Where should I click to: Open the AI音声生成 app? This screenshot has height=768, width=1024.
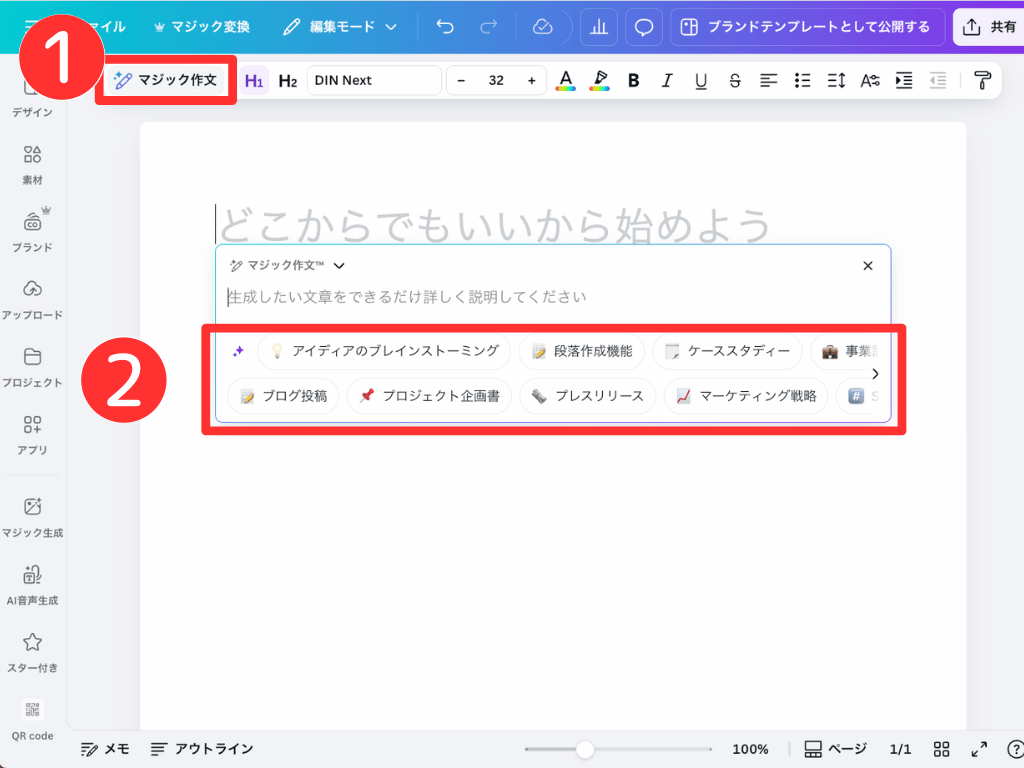pyautogui.click(x=32, y=586)
